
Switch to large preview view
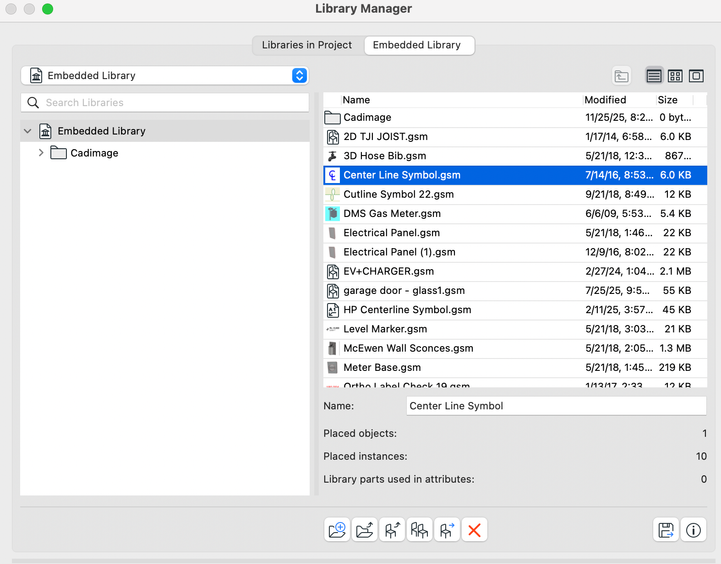tap(696, 76)
